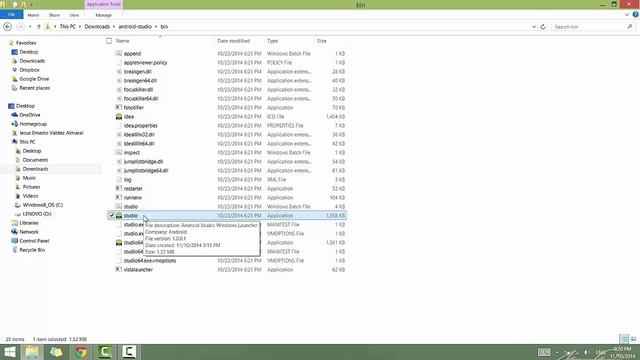Image resolution: width=640 pixels, height=360 pixels.
Task: Open Dropbox in Favorites
Action: pyautogui.click(x=29, y=70)
